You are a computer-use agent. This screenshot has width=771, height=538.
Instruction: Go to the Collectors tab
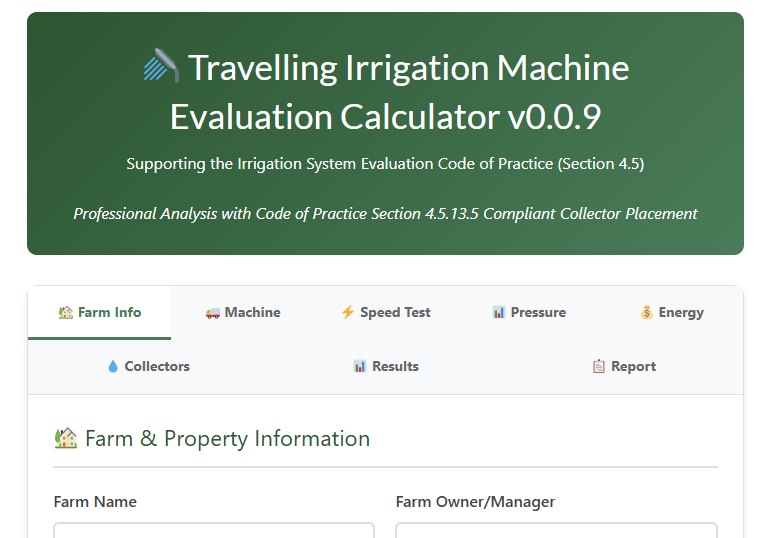148,366
